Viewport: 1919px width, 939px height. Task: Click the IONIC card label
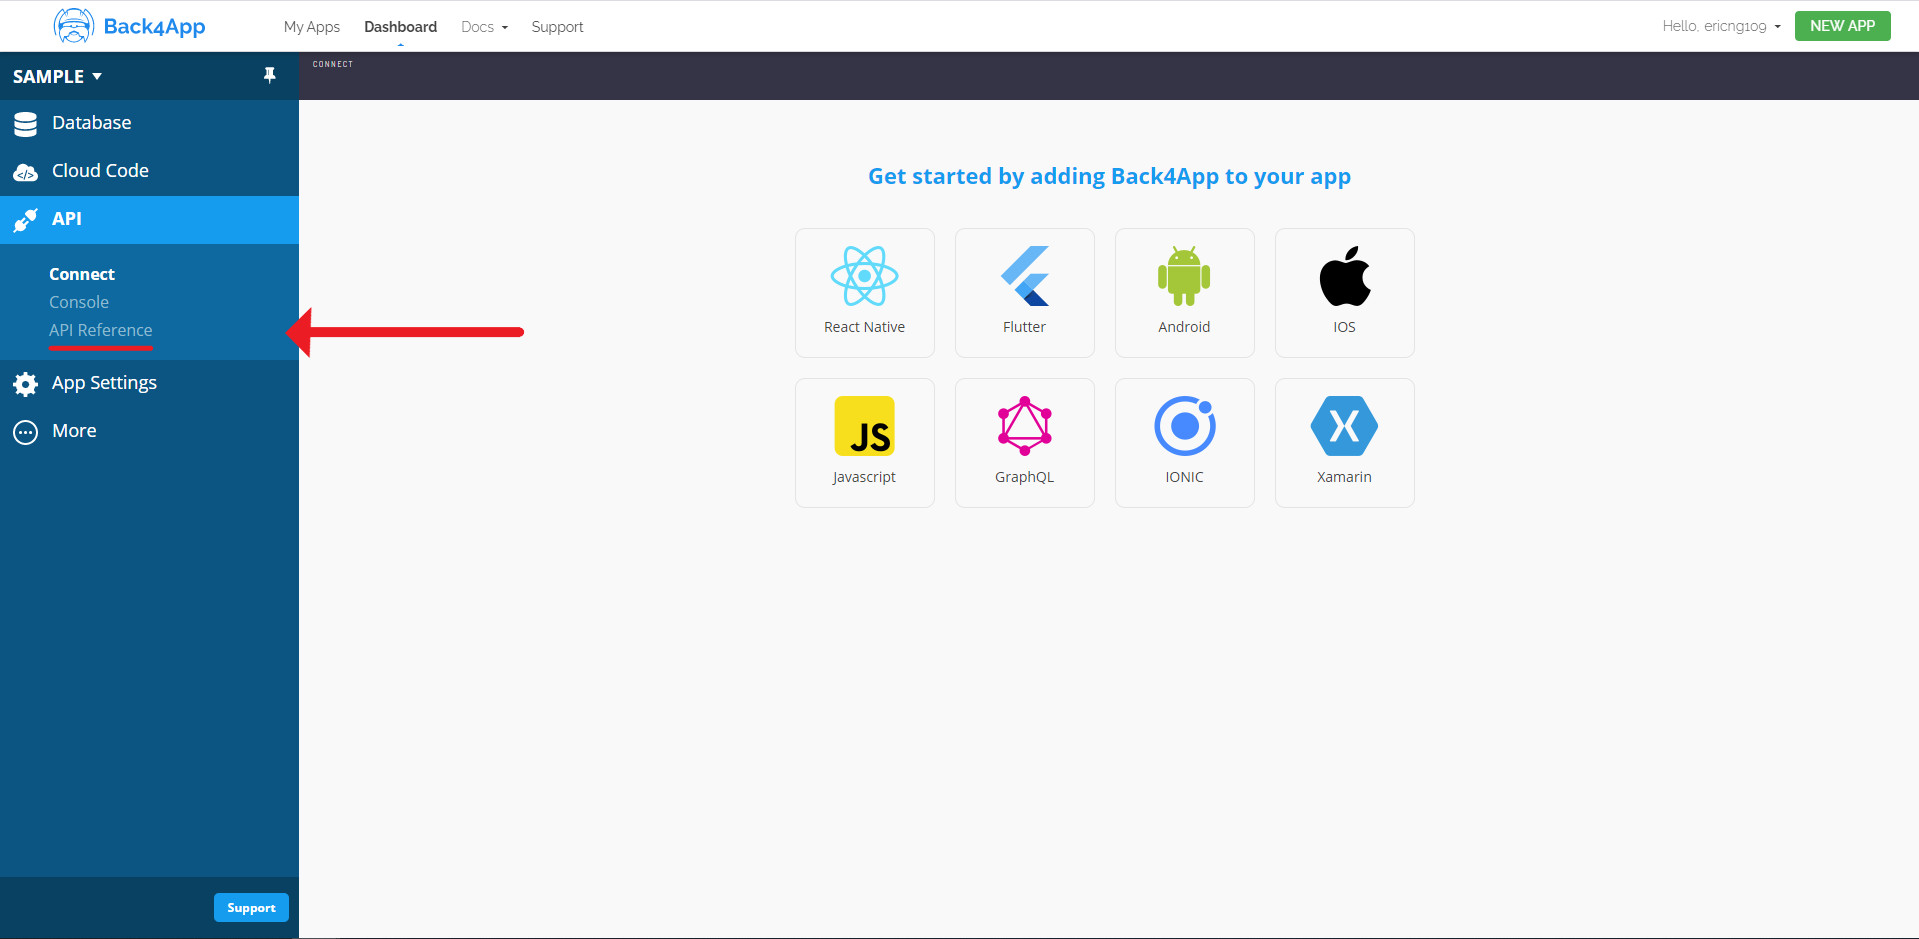tap(1184, 477)
